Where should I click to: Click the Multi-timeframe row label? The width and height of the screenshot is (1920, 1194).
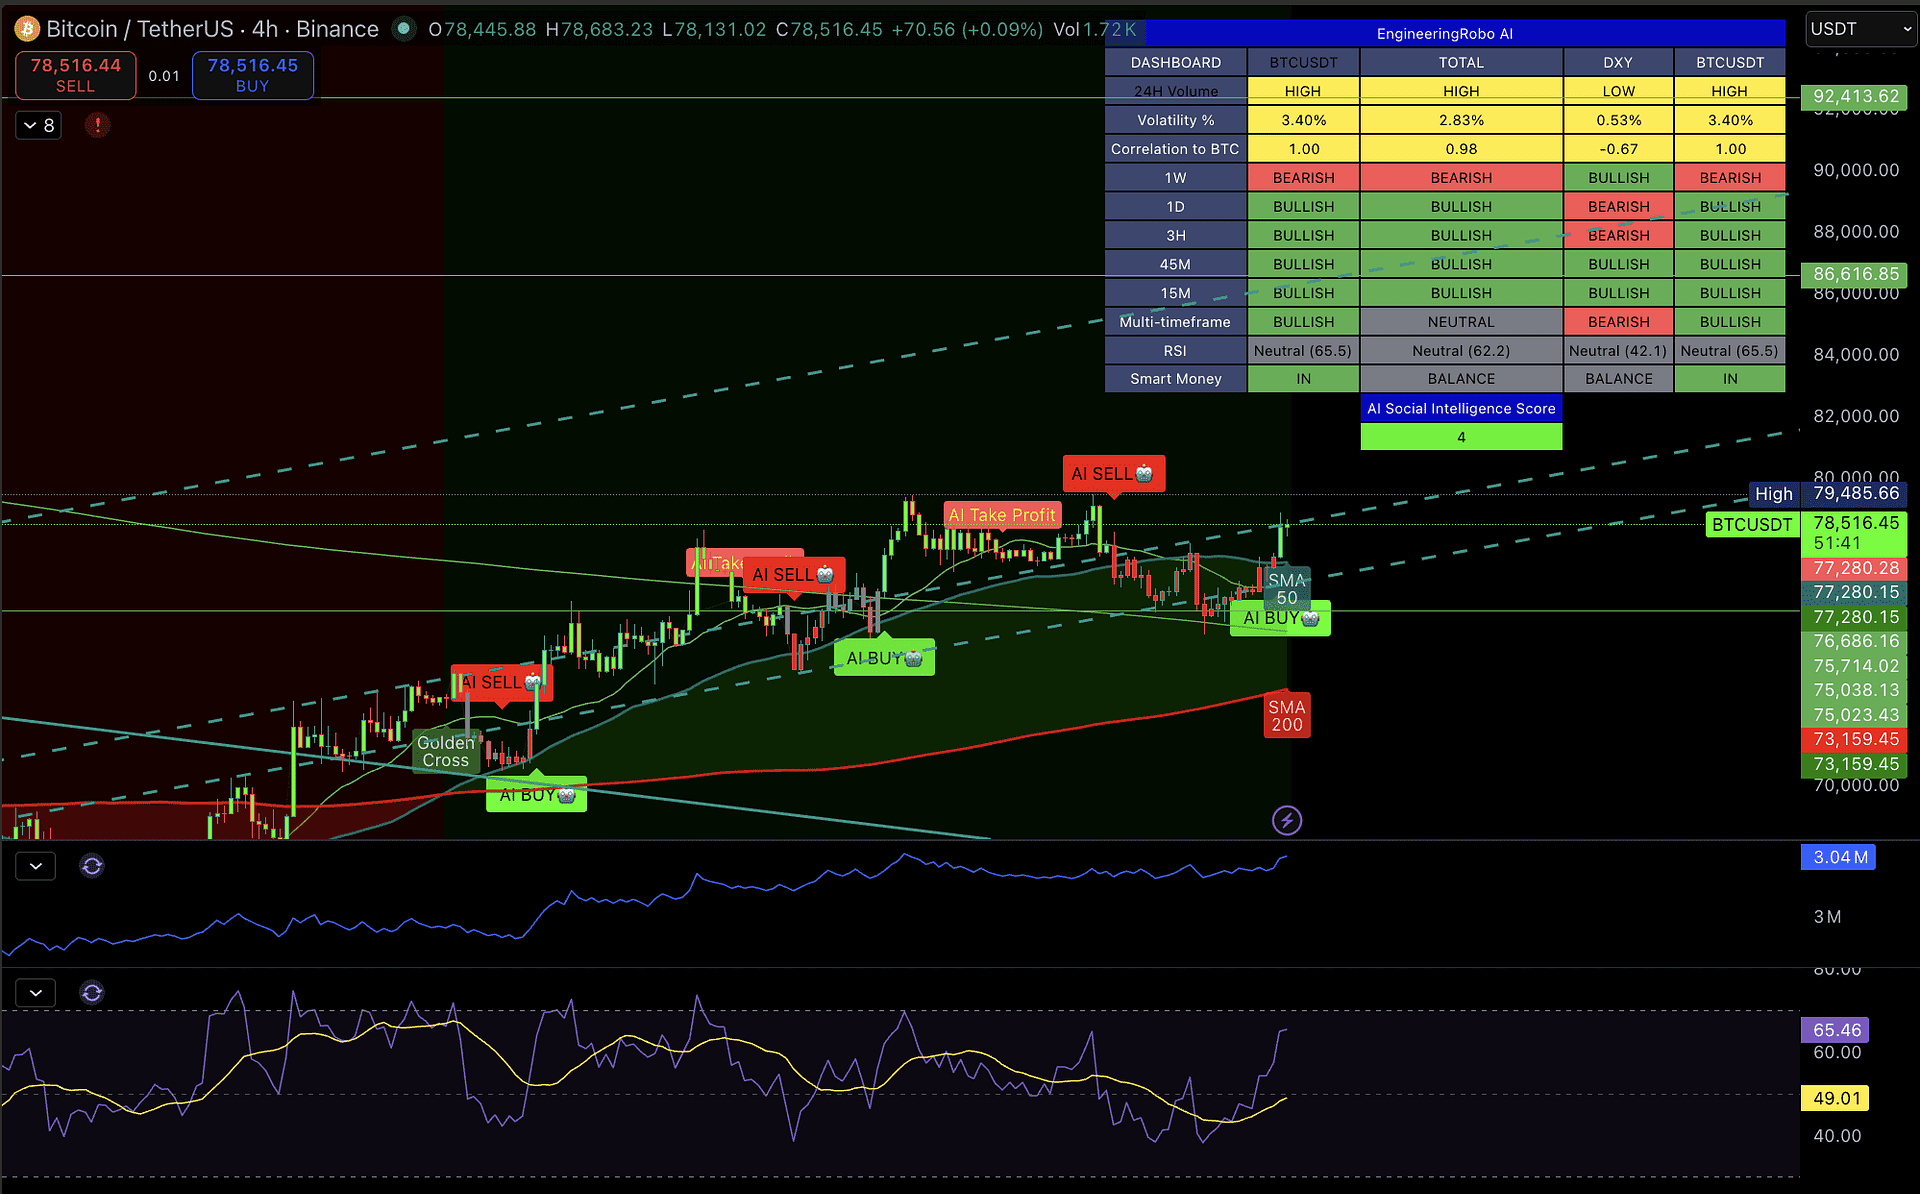click(1176, 322)
